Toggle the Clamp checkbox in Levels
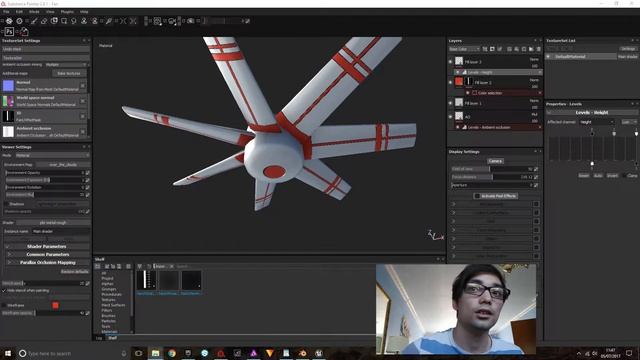640x360 pixels. coord(624,176)
